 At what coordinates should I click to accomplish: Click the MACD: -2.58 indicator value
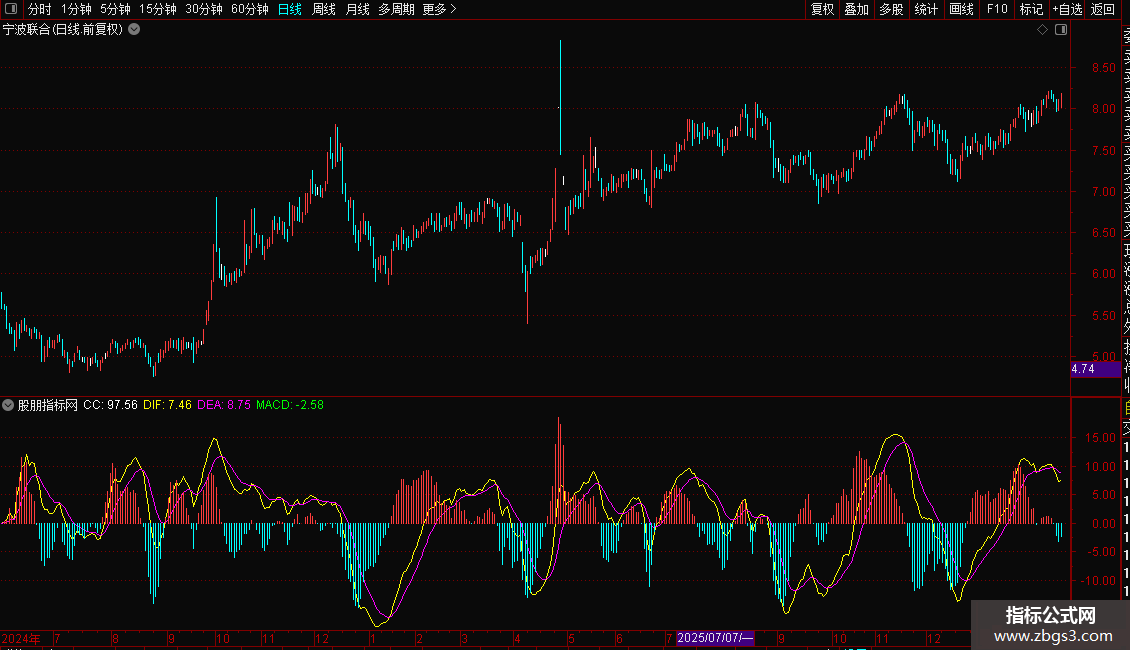coord(290,405)
